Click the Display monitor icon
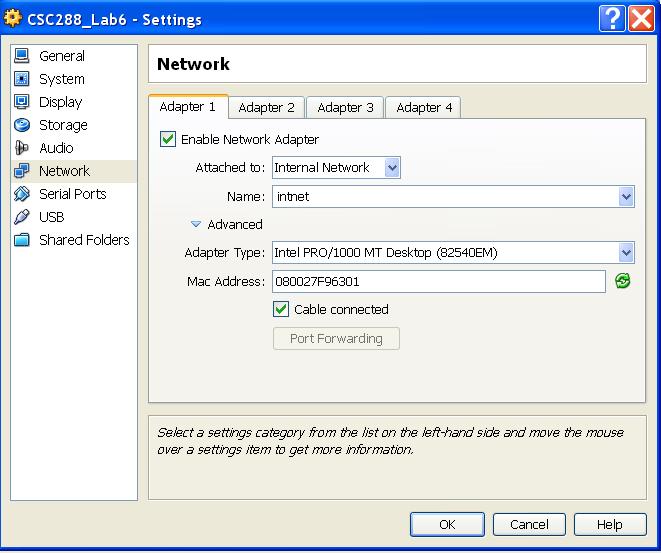This screenshot has height=553, width=661. pos(22,102)
